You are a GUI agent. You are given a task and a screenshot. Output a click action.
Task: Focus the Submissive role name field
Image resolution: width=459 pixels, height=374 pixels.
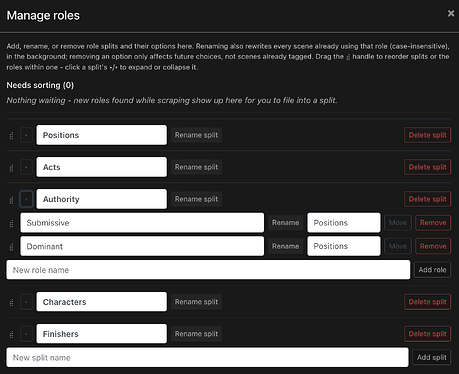point(142,223)
